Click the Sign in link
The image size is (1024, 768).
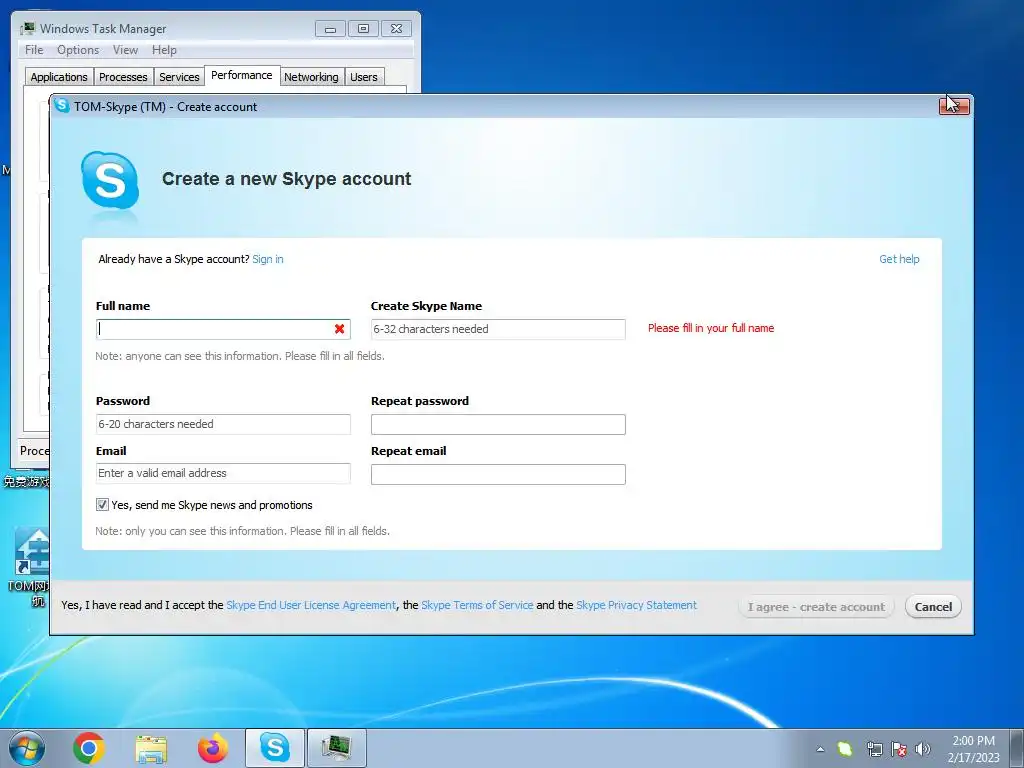(x=268, y=259)
